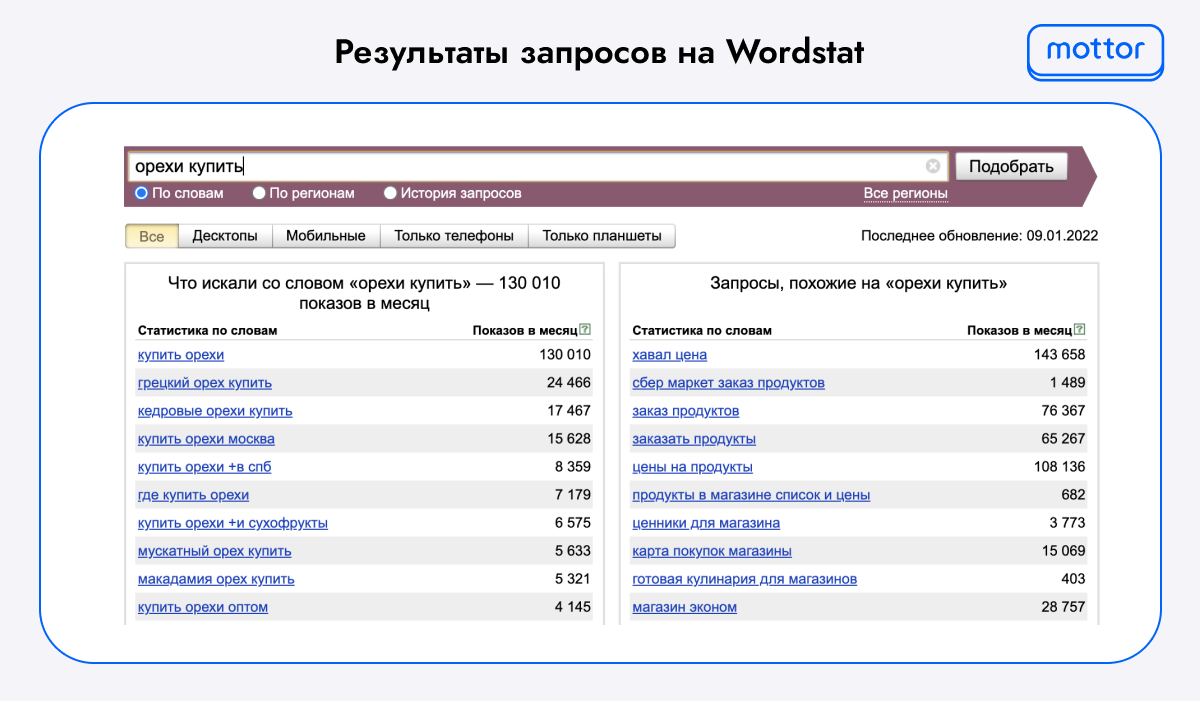Open help icon beside right "Показов в месяц"
The width and height of the screenshot is (1200, 701).
pos(1079,330)
